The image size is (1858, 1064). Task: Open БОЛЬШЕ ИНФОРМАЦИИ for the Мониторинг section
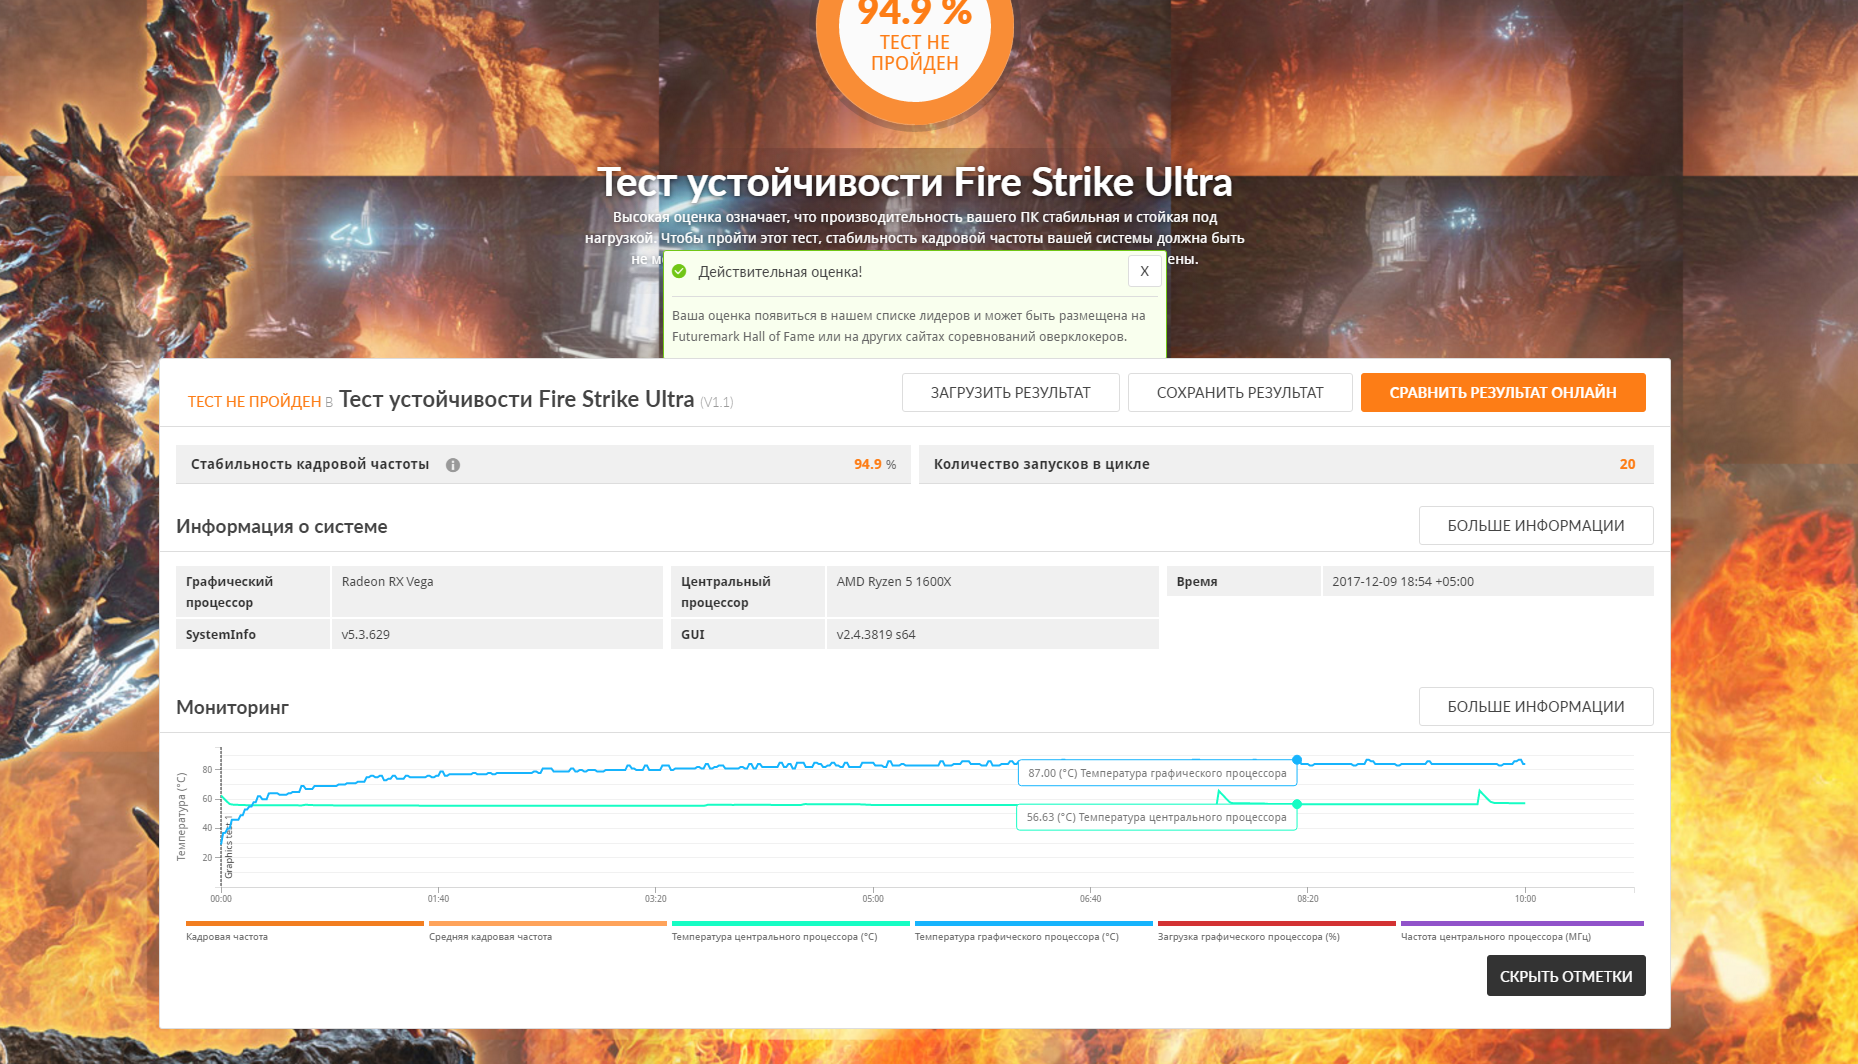coord(1536,707)
